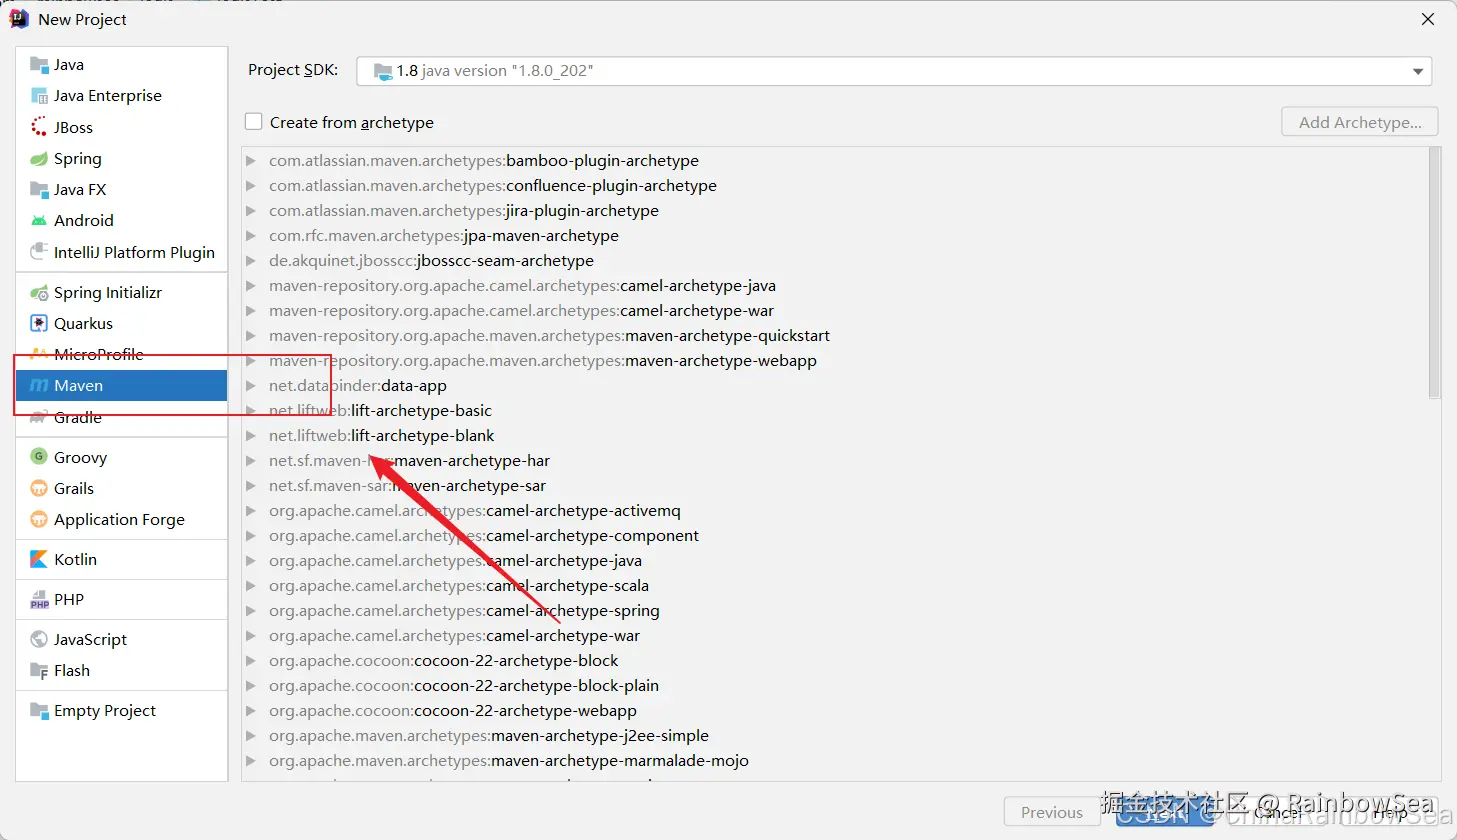Select the Spring Initializr icon
This screenshot has height=840, width=1457.
[39, 293]
